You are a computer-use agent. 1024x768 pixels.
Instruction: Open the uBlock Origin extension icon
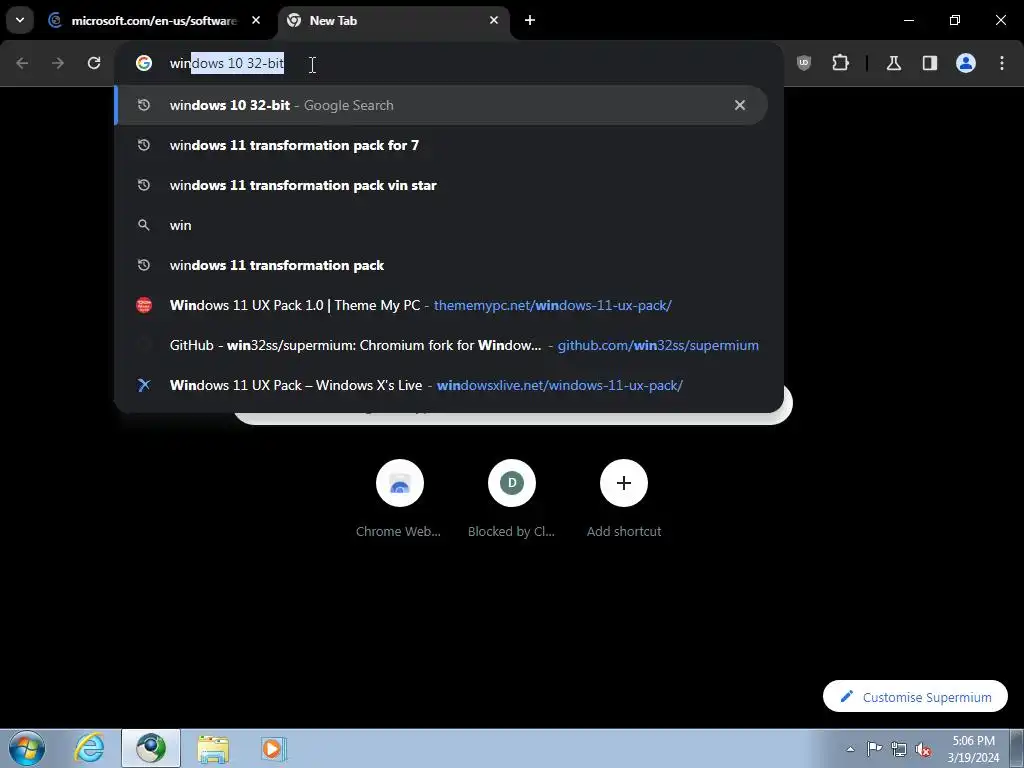point(804,63)
